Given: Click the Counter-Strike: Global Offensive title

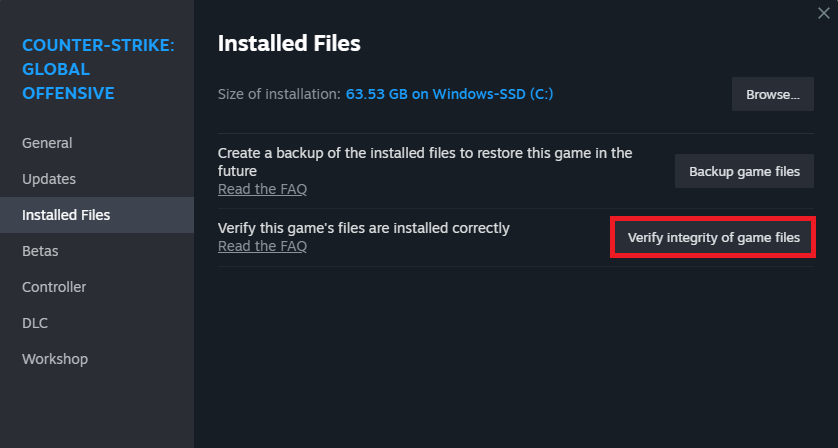Looking at the screenshot, I should point(98,69).
